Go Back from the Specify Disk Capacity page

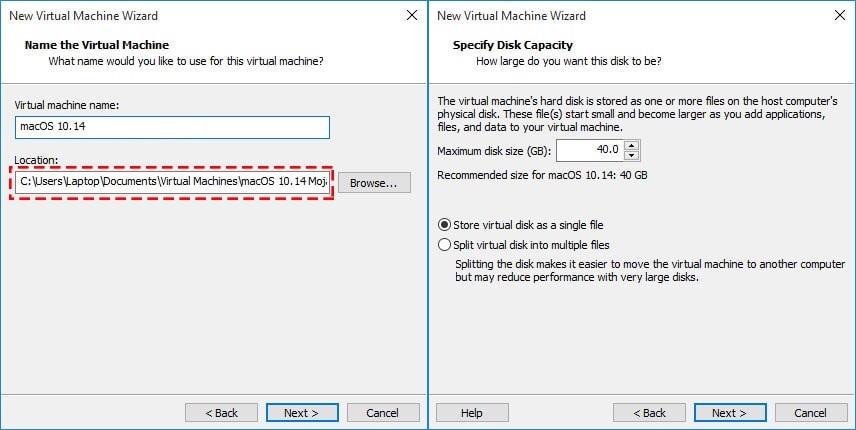[649, 413]
